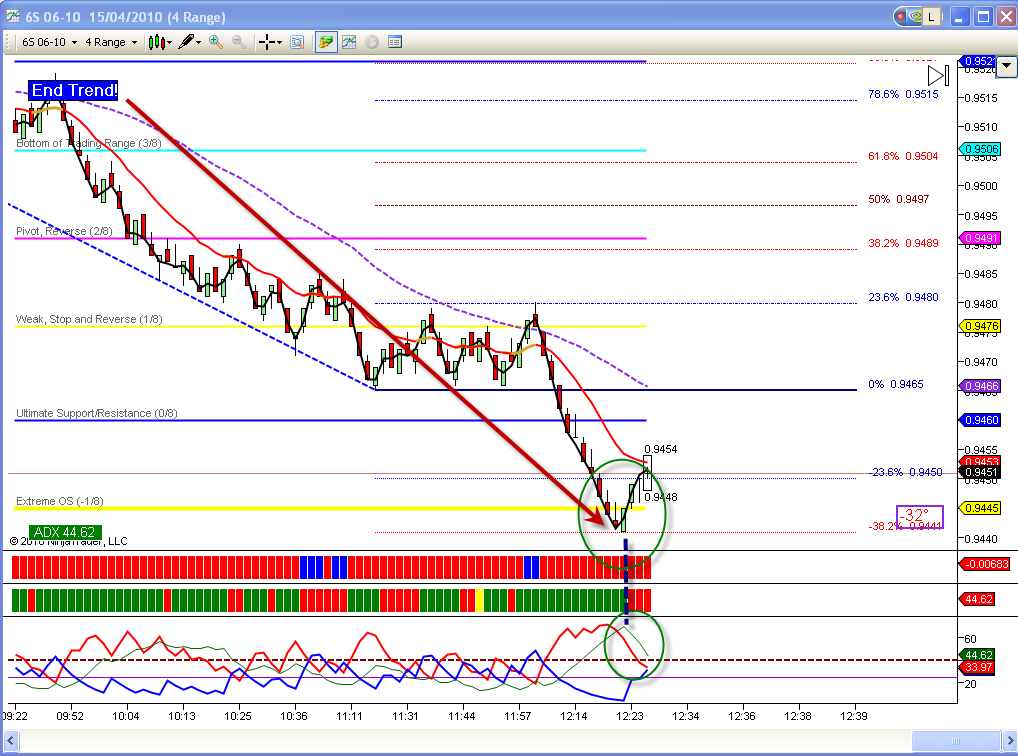Image resolution: width=1018 pixels, height=756 pixels.
Task: Click the Bottom of Trading Range (3/8) label
Action: (89, 143)
